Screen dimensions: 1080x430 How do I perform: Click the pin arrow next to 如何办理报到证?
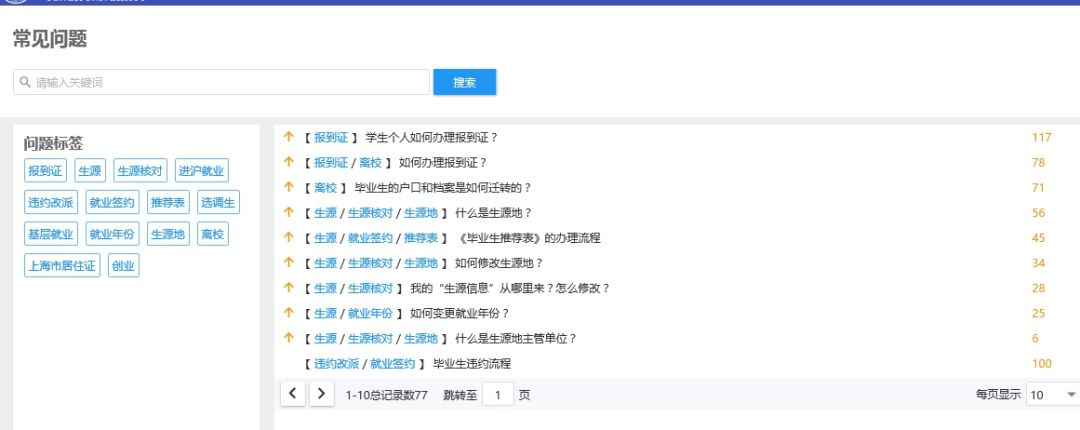[x=289, y=162]
